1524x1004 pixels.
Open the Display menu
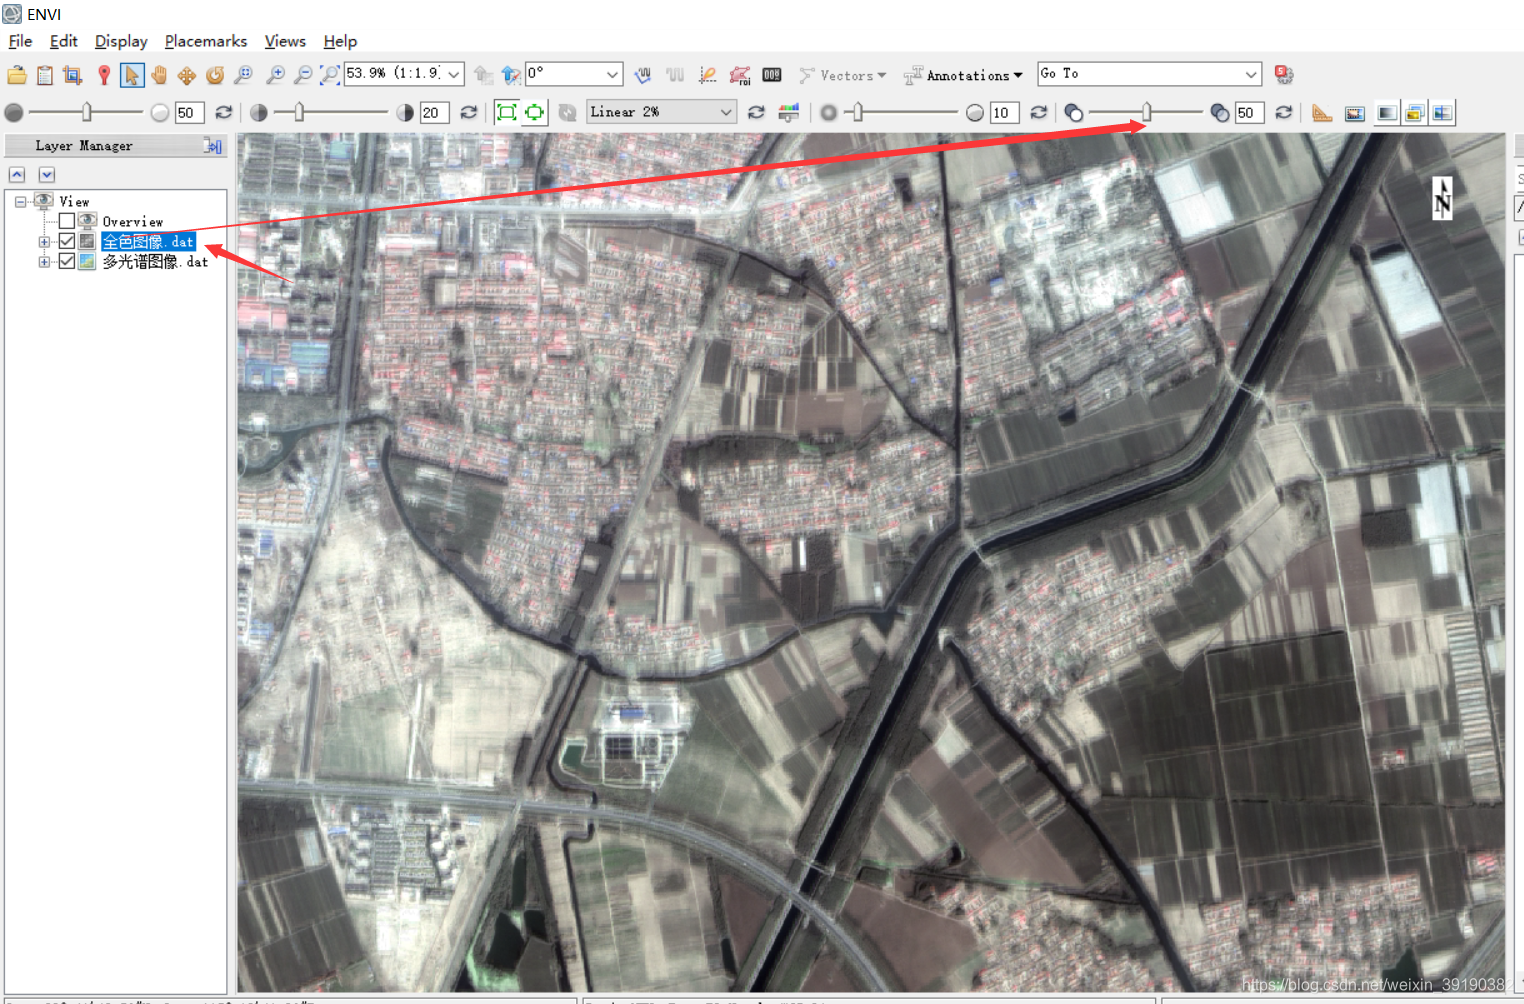coord(121,41)
